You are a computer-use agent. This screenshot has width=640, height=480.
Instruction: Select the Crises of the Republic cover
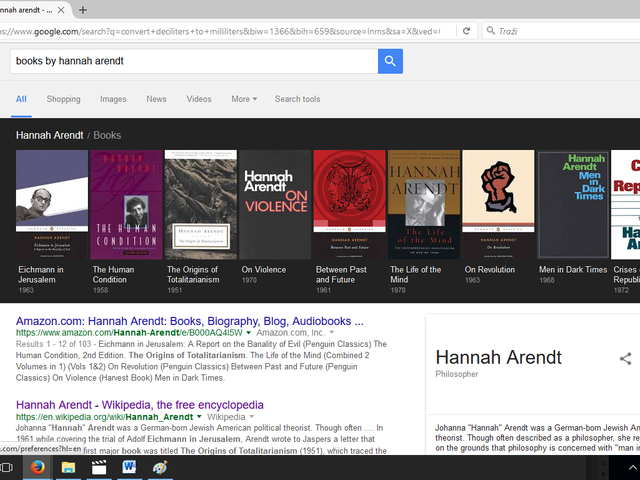point(625,204)
